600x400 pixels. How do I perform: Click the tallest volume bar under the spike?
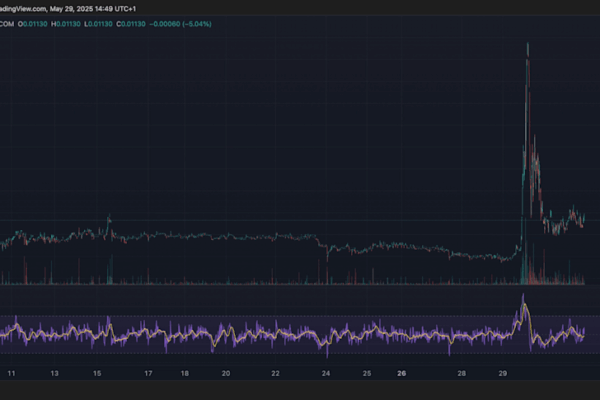(524, 251)
